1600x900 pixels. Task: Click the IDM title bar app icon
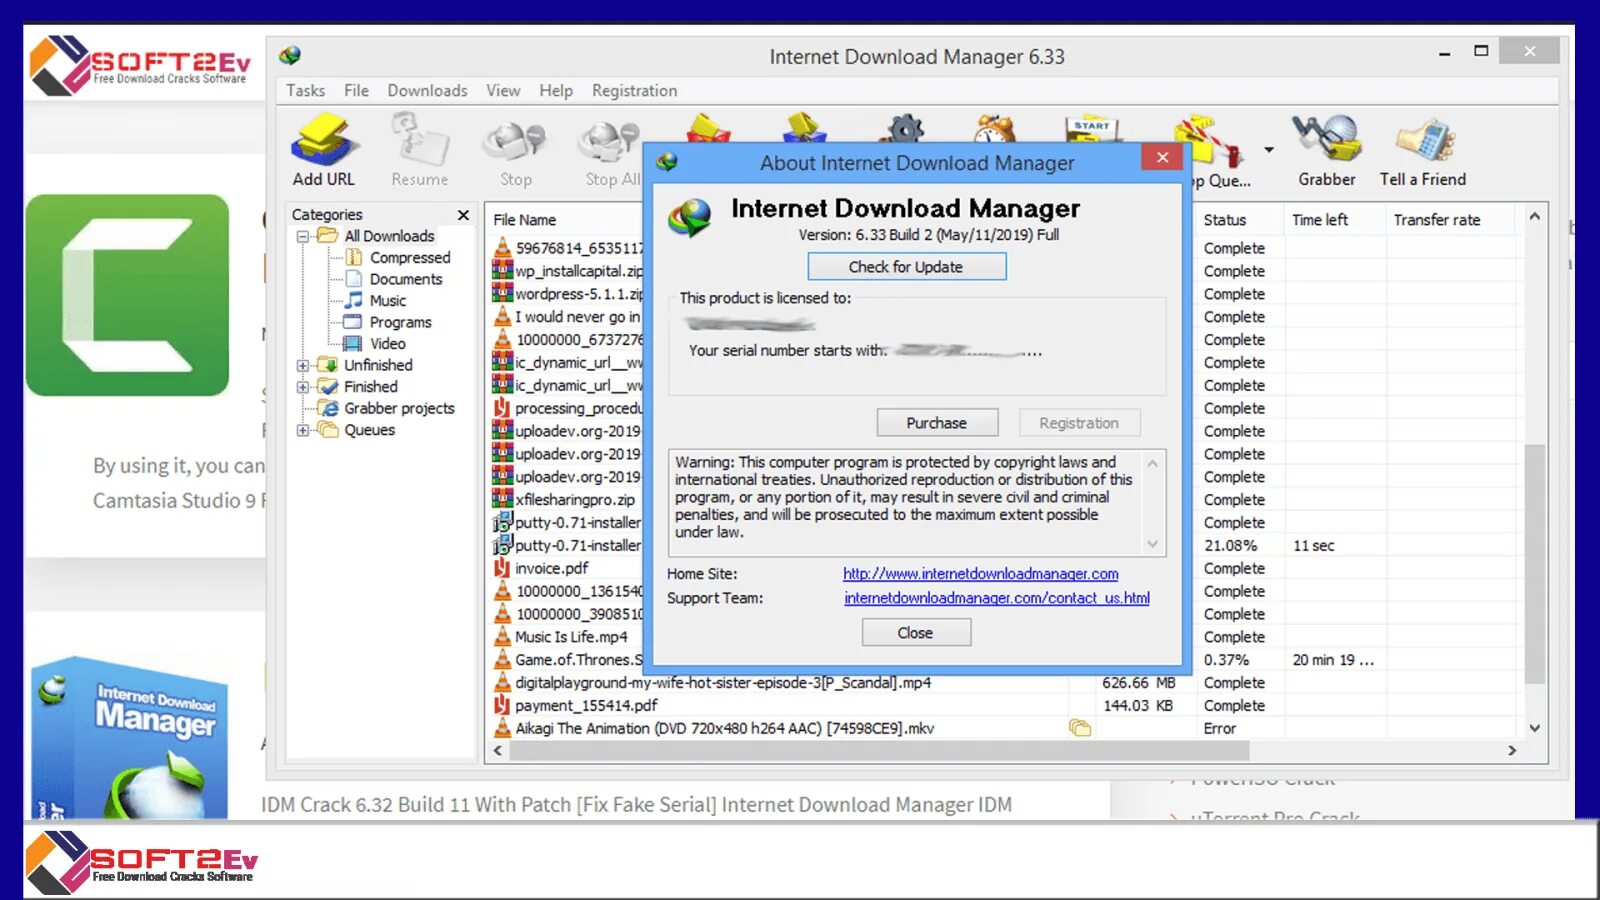point(290,56)
